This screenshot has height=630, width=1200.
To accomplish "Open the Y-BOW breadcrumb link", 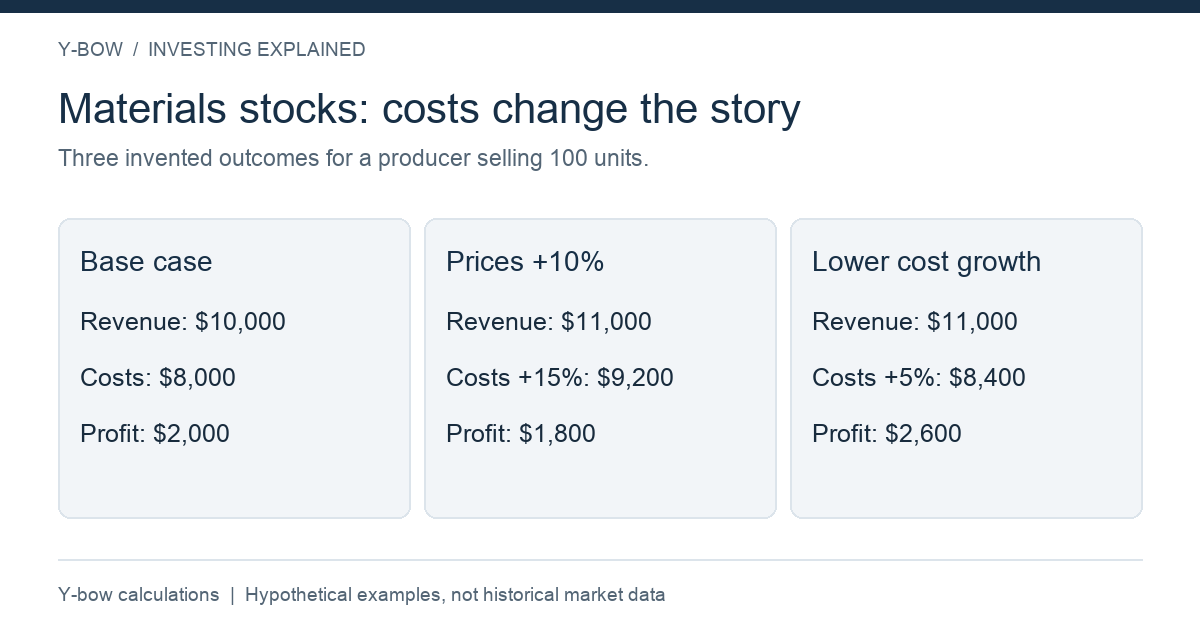I will pyautogui.click(x=90, y=49).
